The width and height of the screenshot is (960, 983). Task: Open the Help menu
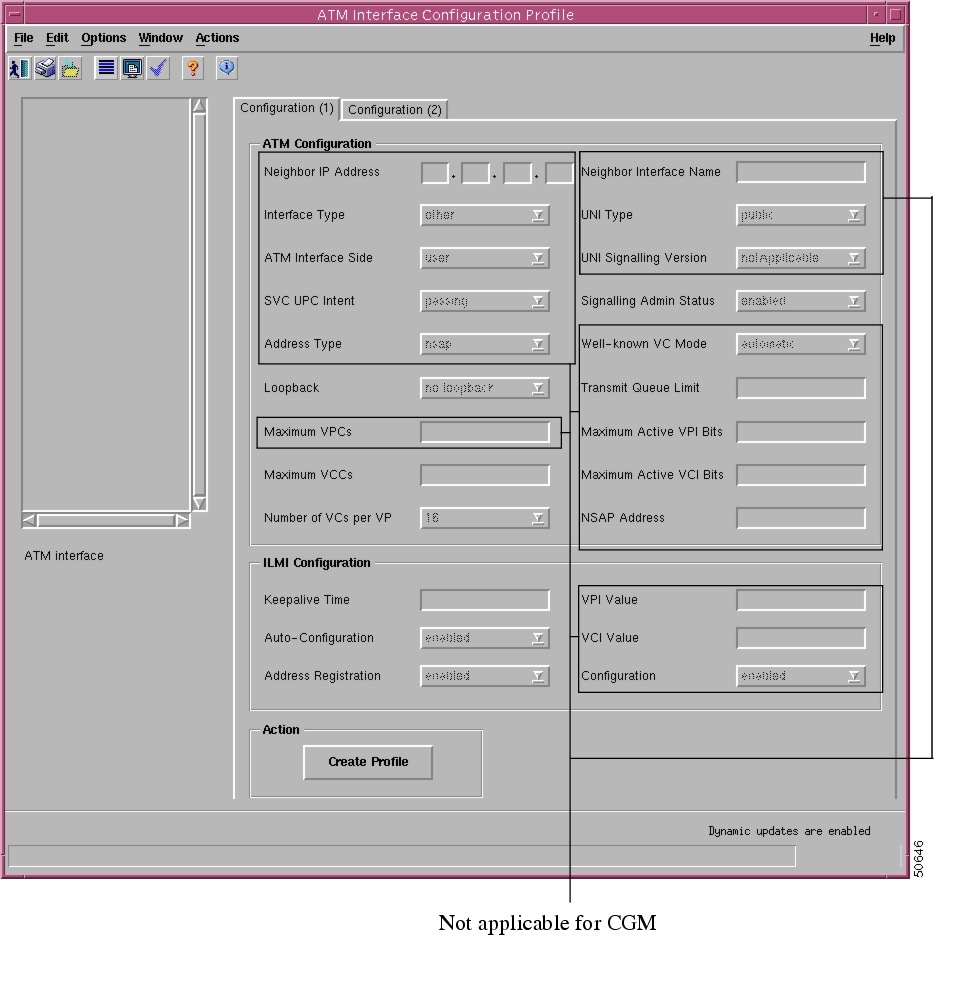(x=882, y=38)
